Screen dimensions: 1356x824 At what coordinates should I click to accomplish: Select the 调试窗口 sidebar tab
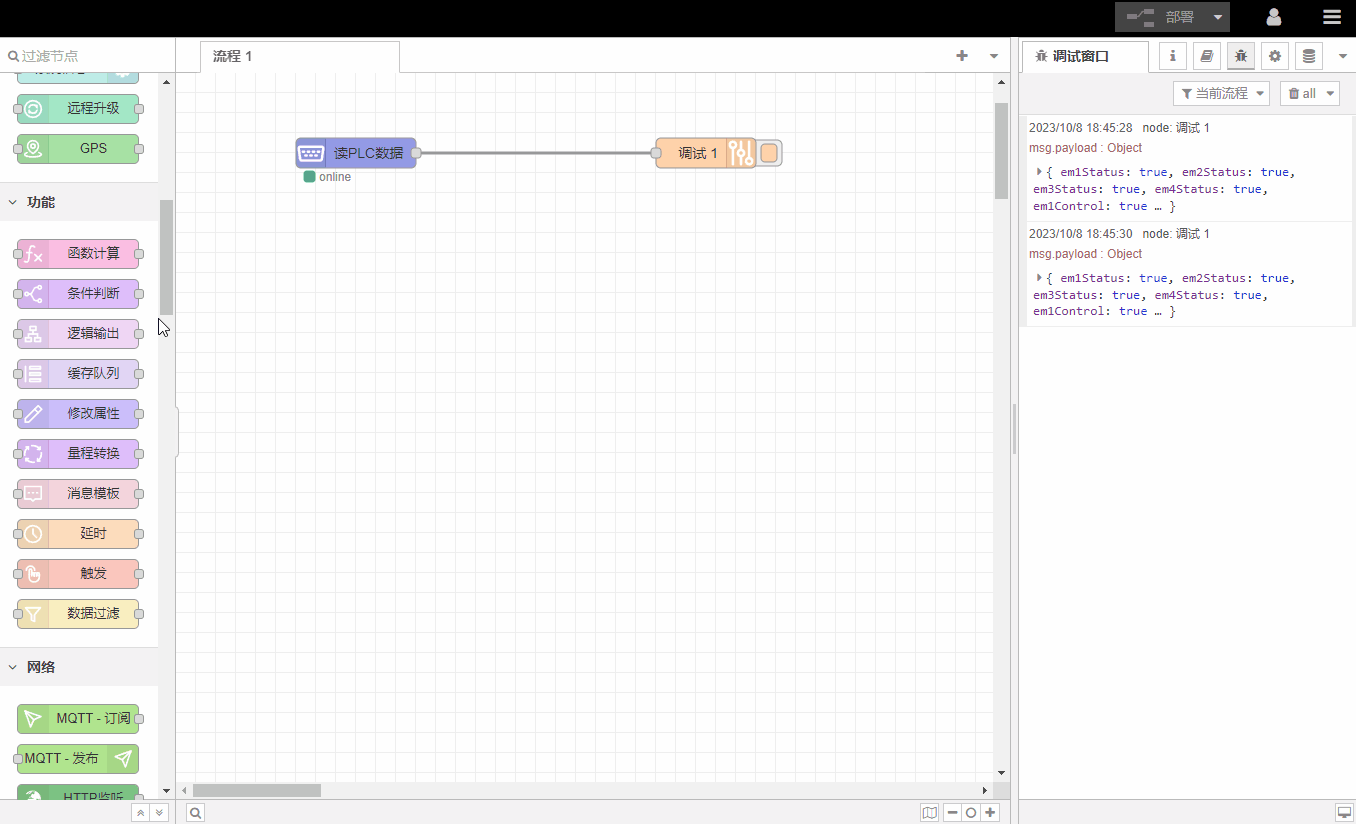pyautogui.click(x=1084, y=57)
